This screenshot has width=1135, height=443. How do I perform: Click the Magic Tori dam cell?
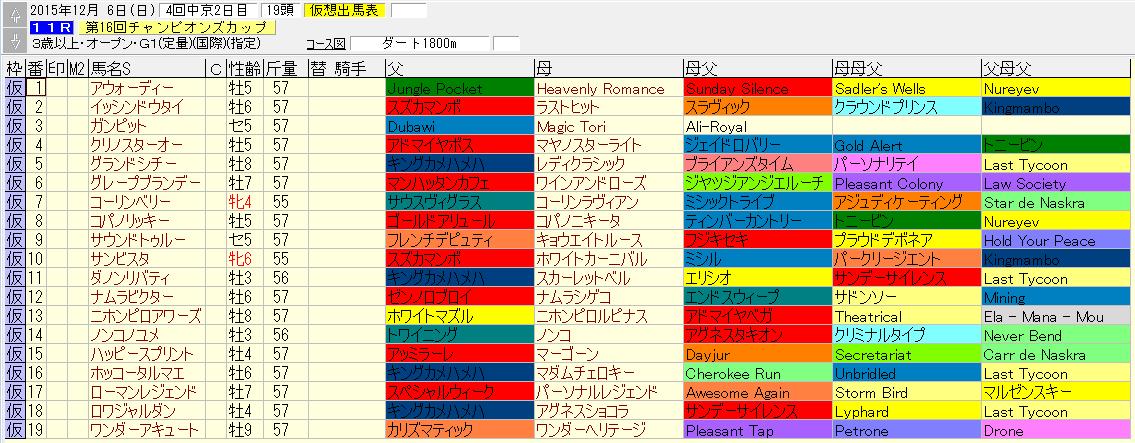(x=609, y=126)
